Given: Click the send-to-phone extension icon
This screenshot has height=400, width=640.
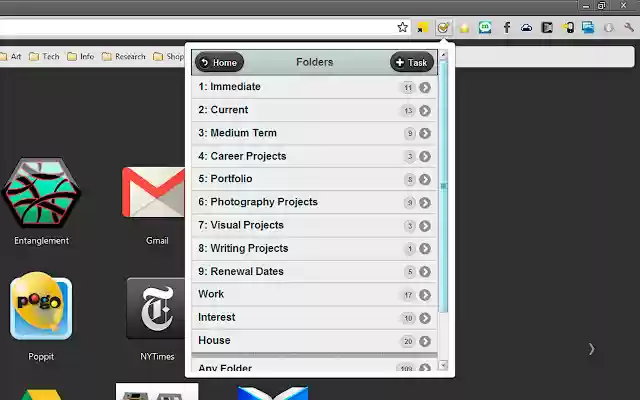Looking at the screenshot, I should coord(568,28).
